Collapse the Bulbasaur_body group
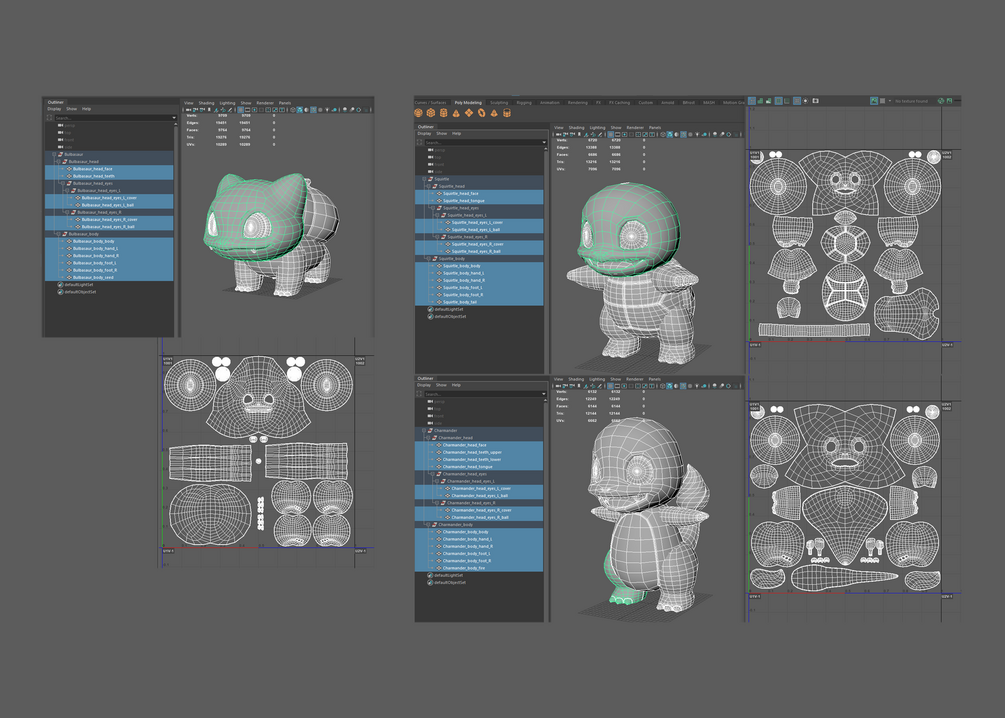 [x=58, y=234]
